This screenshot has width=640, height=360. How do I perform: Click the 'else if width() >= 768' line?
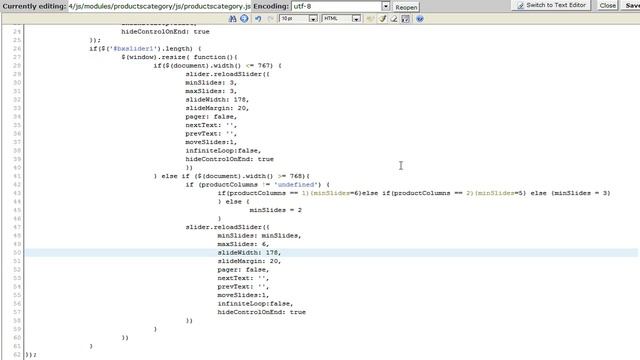coord(231,176)
